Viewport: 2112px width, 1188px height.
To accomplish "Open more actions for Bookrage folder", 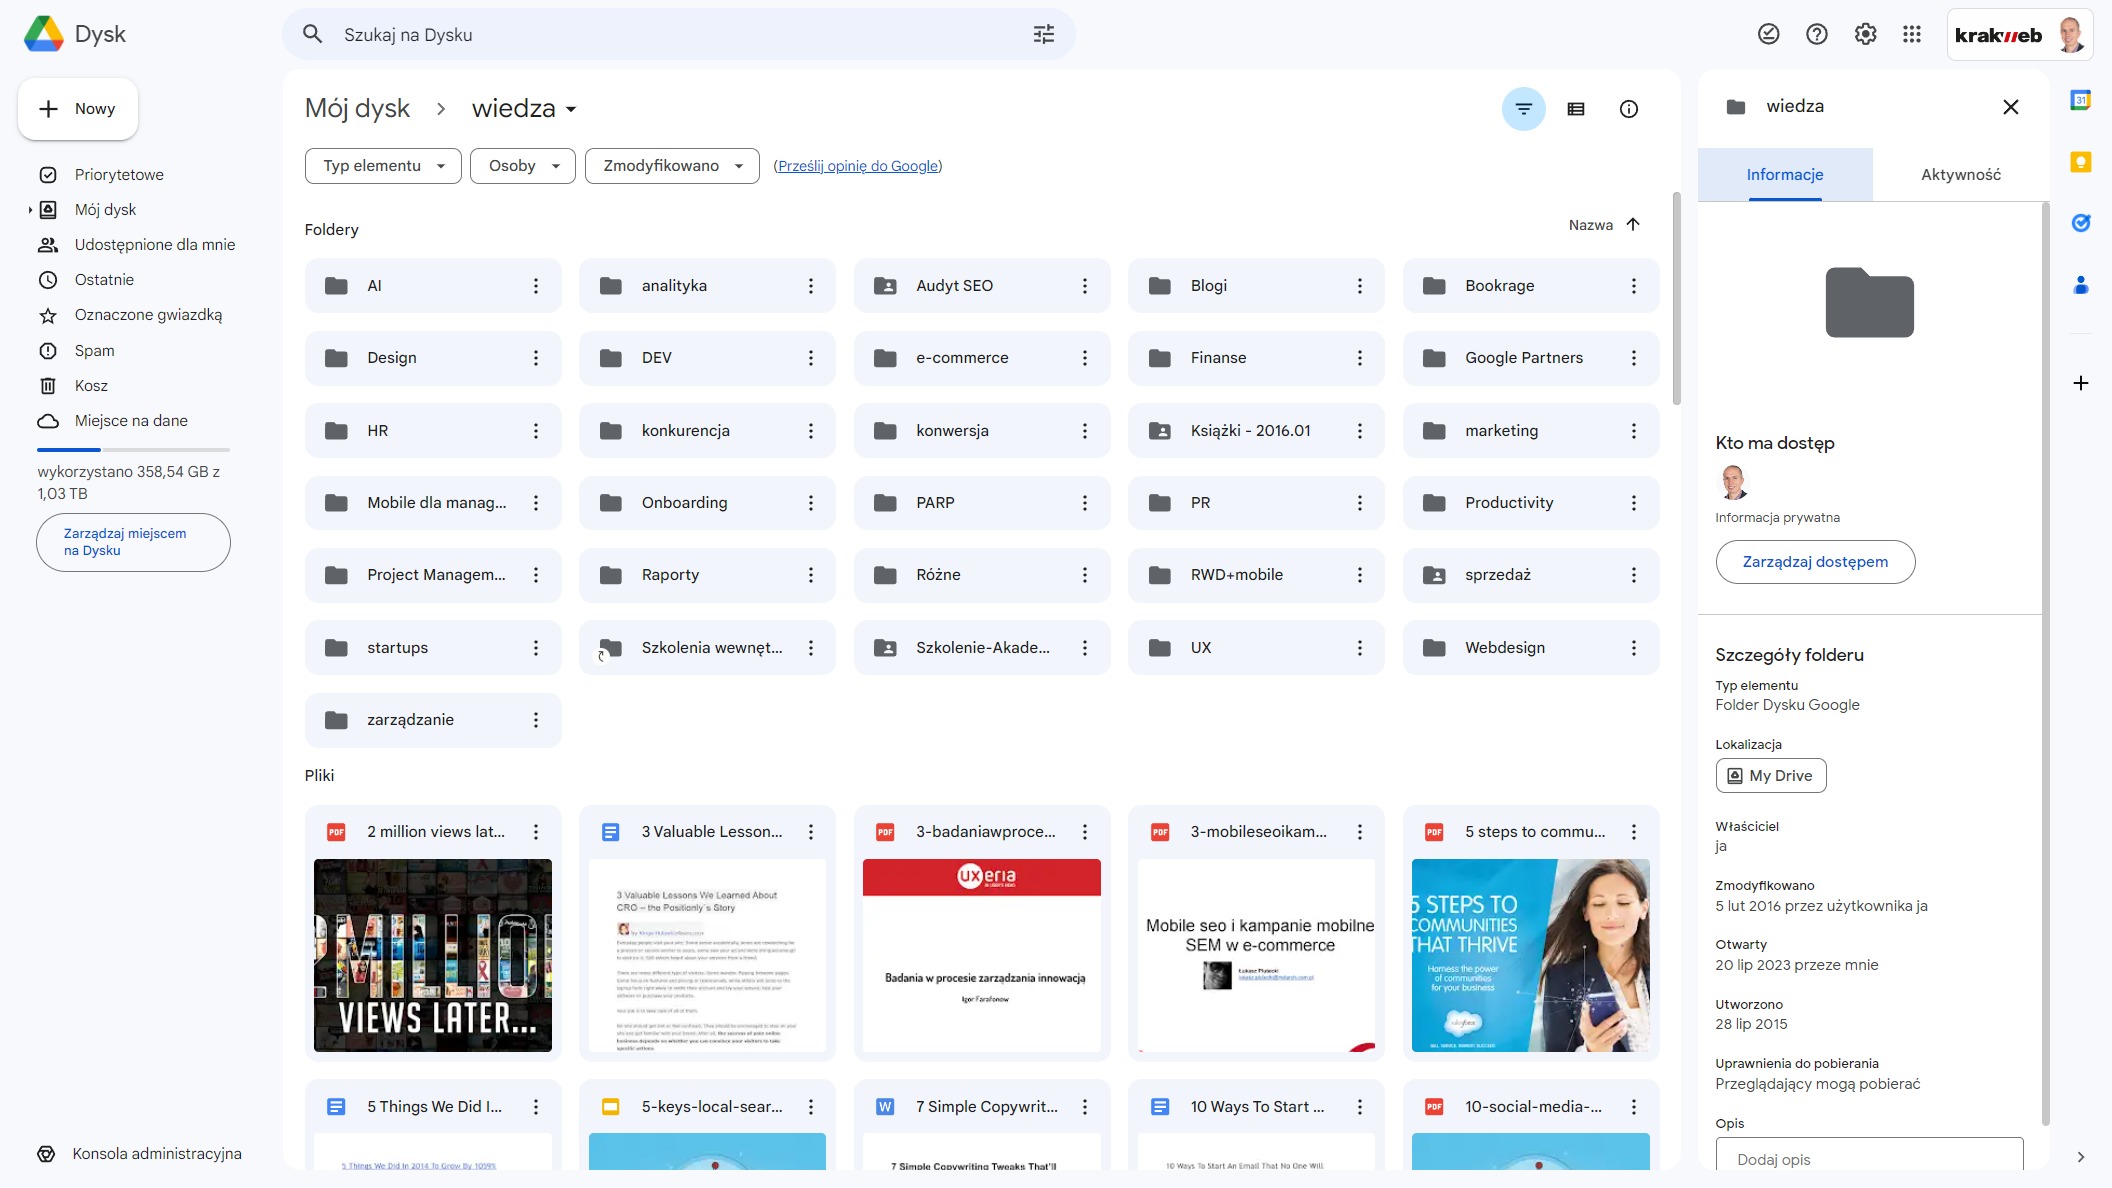I will click(1634, 286).
